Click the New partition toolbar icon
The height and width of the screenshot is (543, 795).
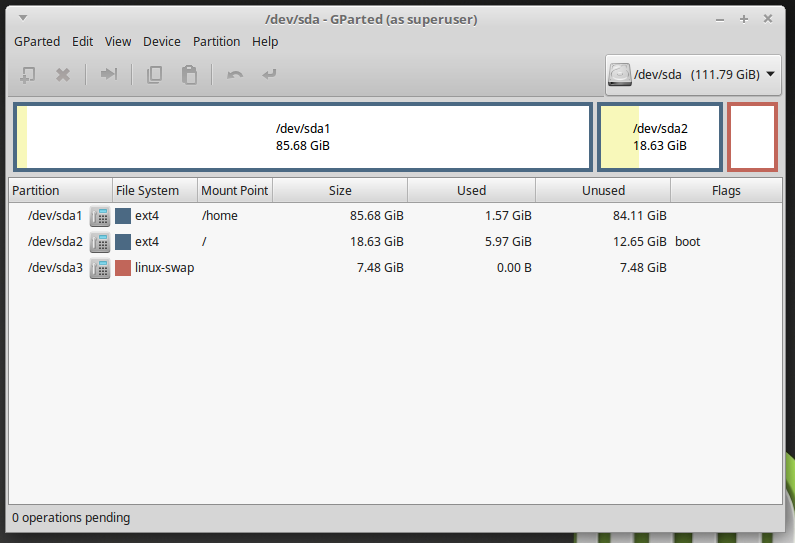click(x=28, y=74)
